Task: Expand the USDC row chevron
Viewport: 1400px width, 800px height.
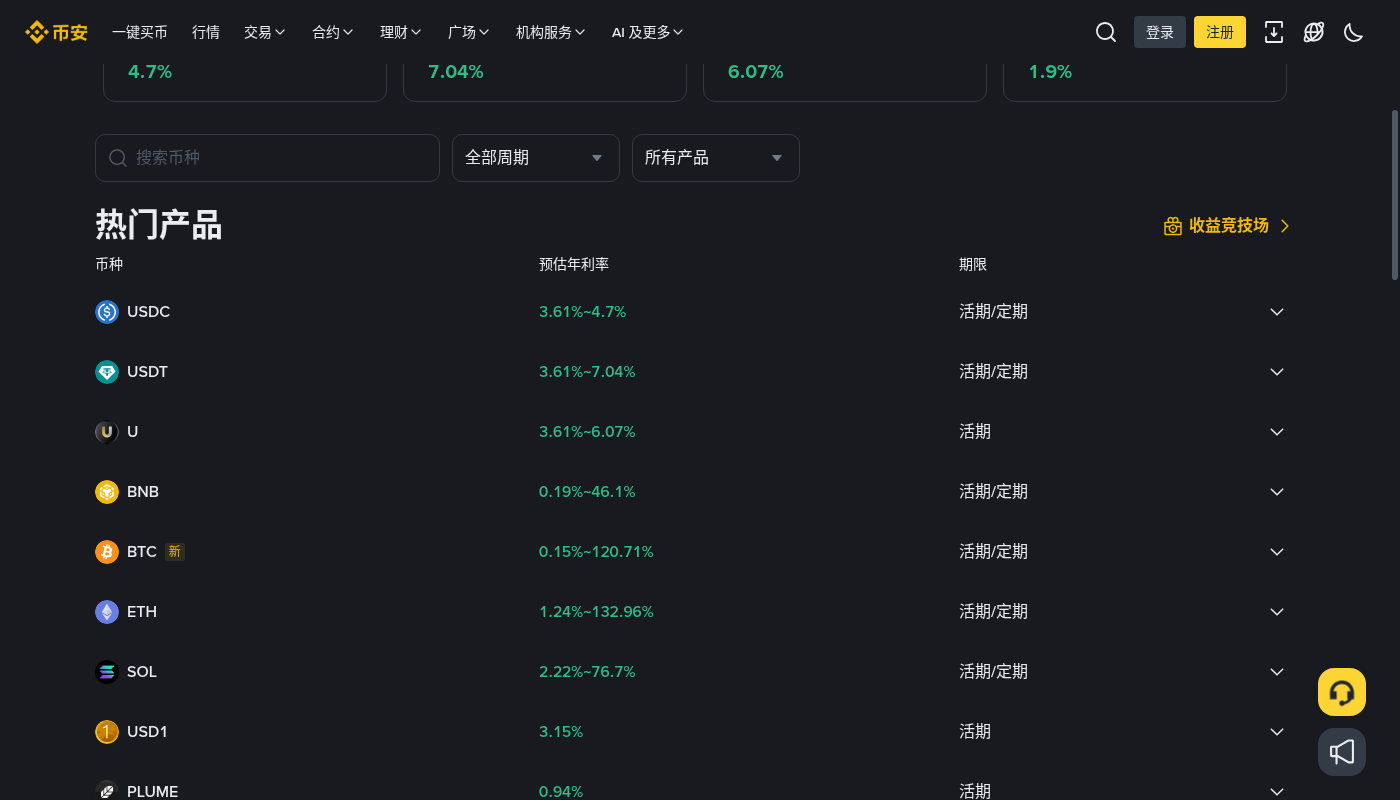Action: click(1277, 312)
